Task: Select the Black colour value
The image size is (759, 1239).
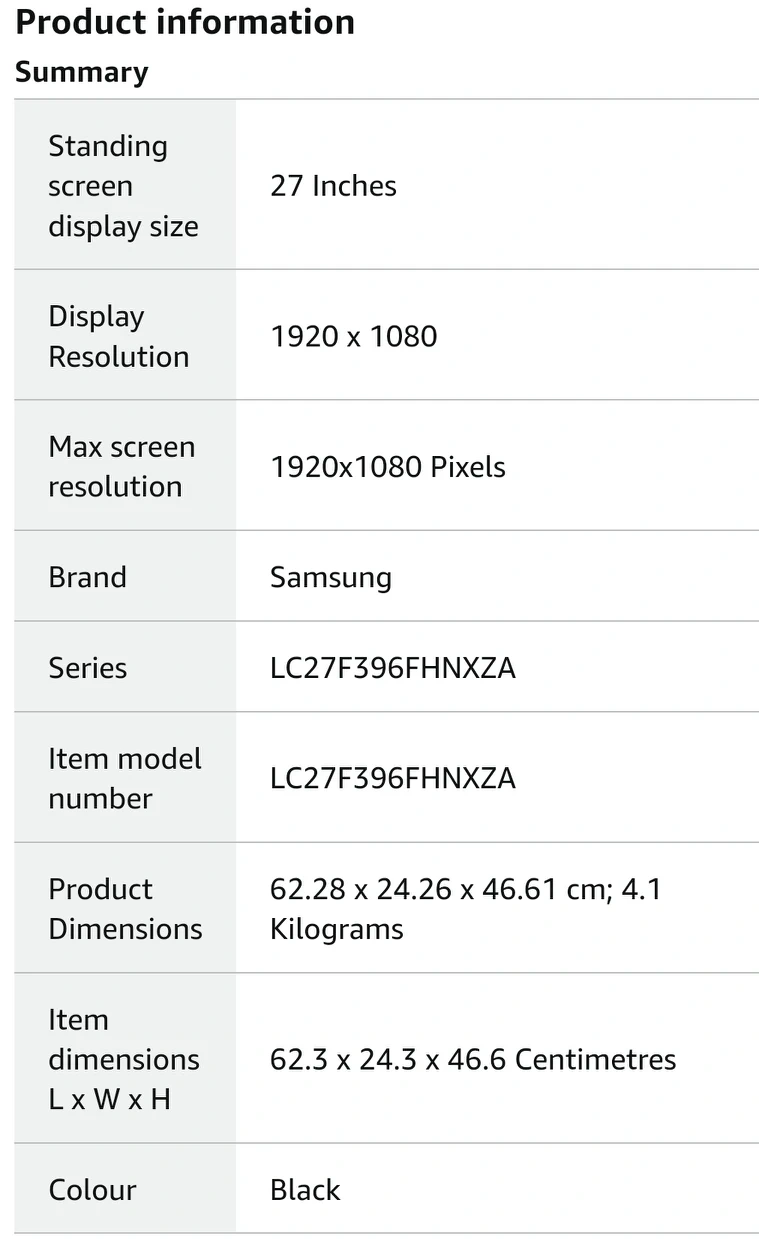Action: click(x=305, y=1190)
